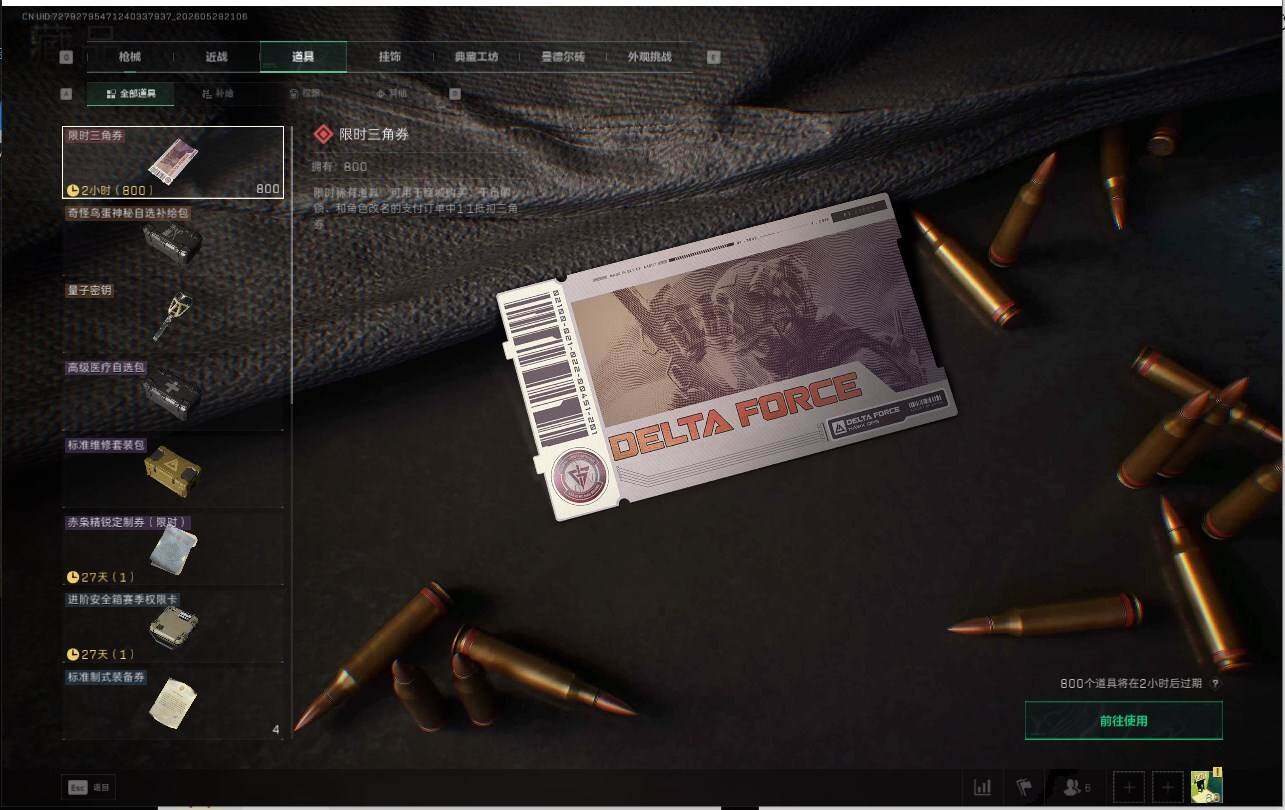The width and height of the screenshot is (1285, 810).
Task: Switch to the 近战 (melee) tab
Action: point(216,57)
